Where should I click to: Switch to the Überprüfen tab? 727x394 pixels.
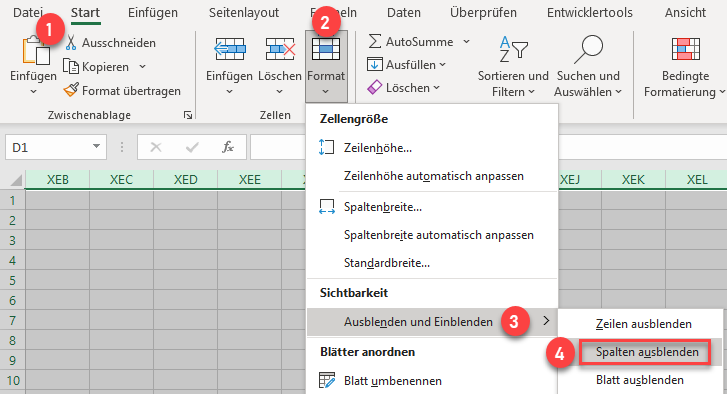point(483,13)
